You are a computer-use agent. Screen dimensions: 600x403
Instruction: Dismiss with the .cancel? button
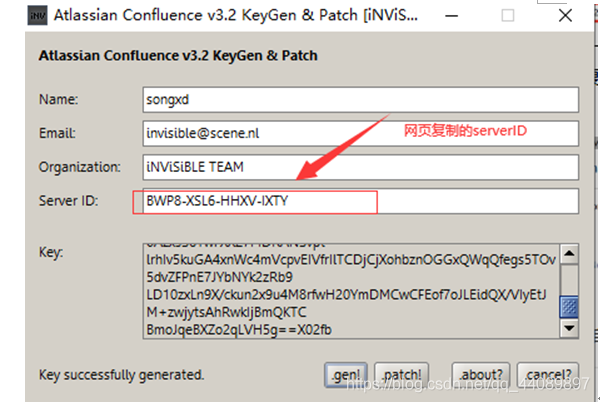(x=548, y=375)
